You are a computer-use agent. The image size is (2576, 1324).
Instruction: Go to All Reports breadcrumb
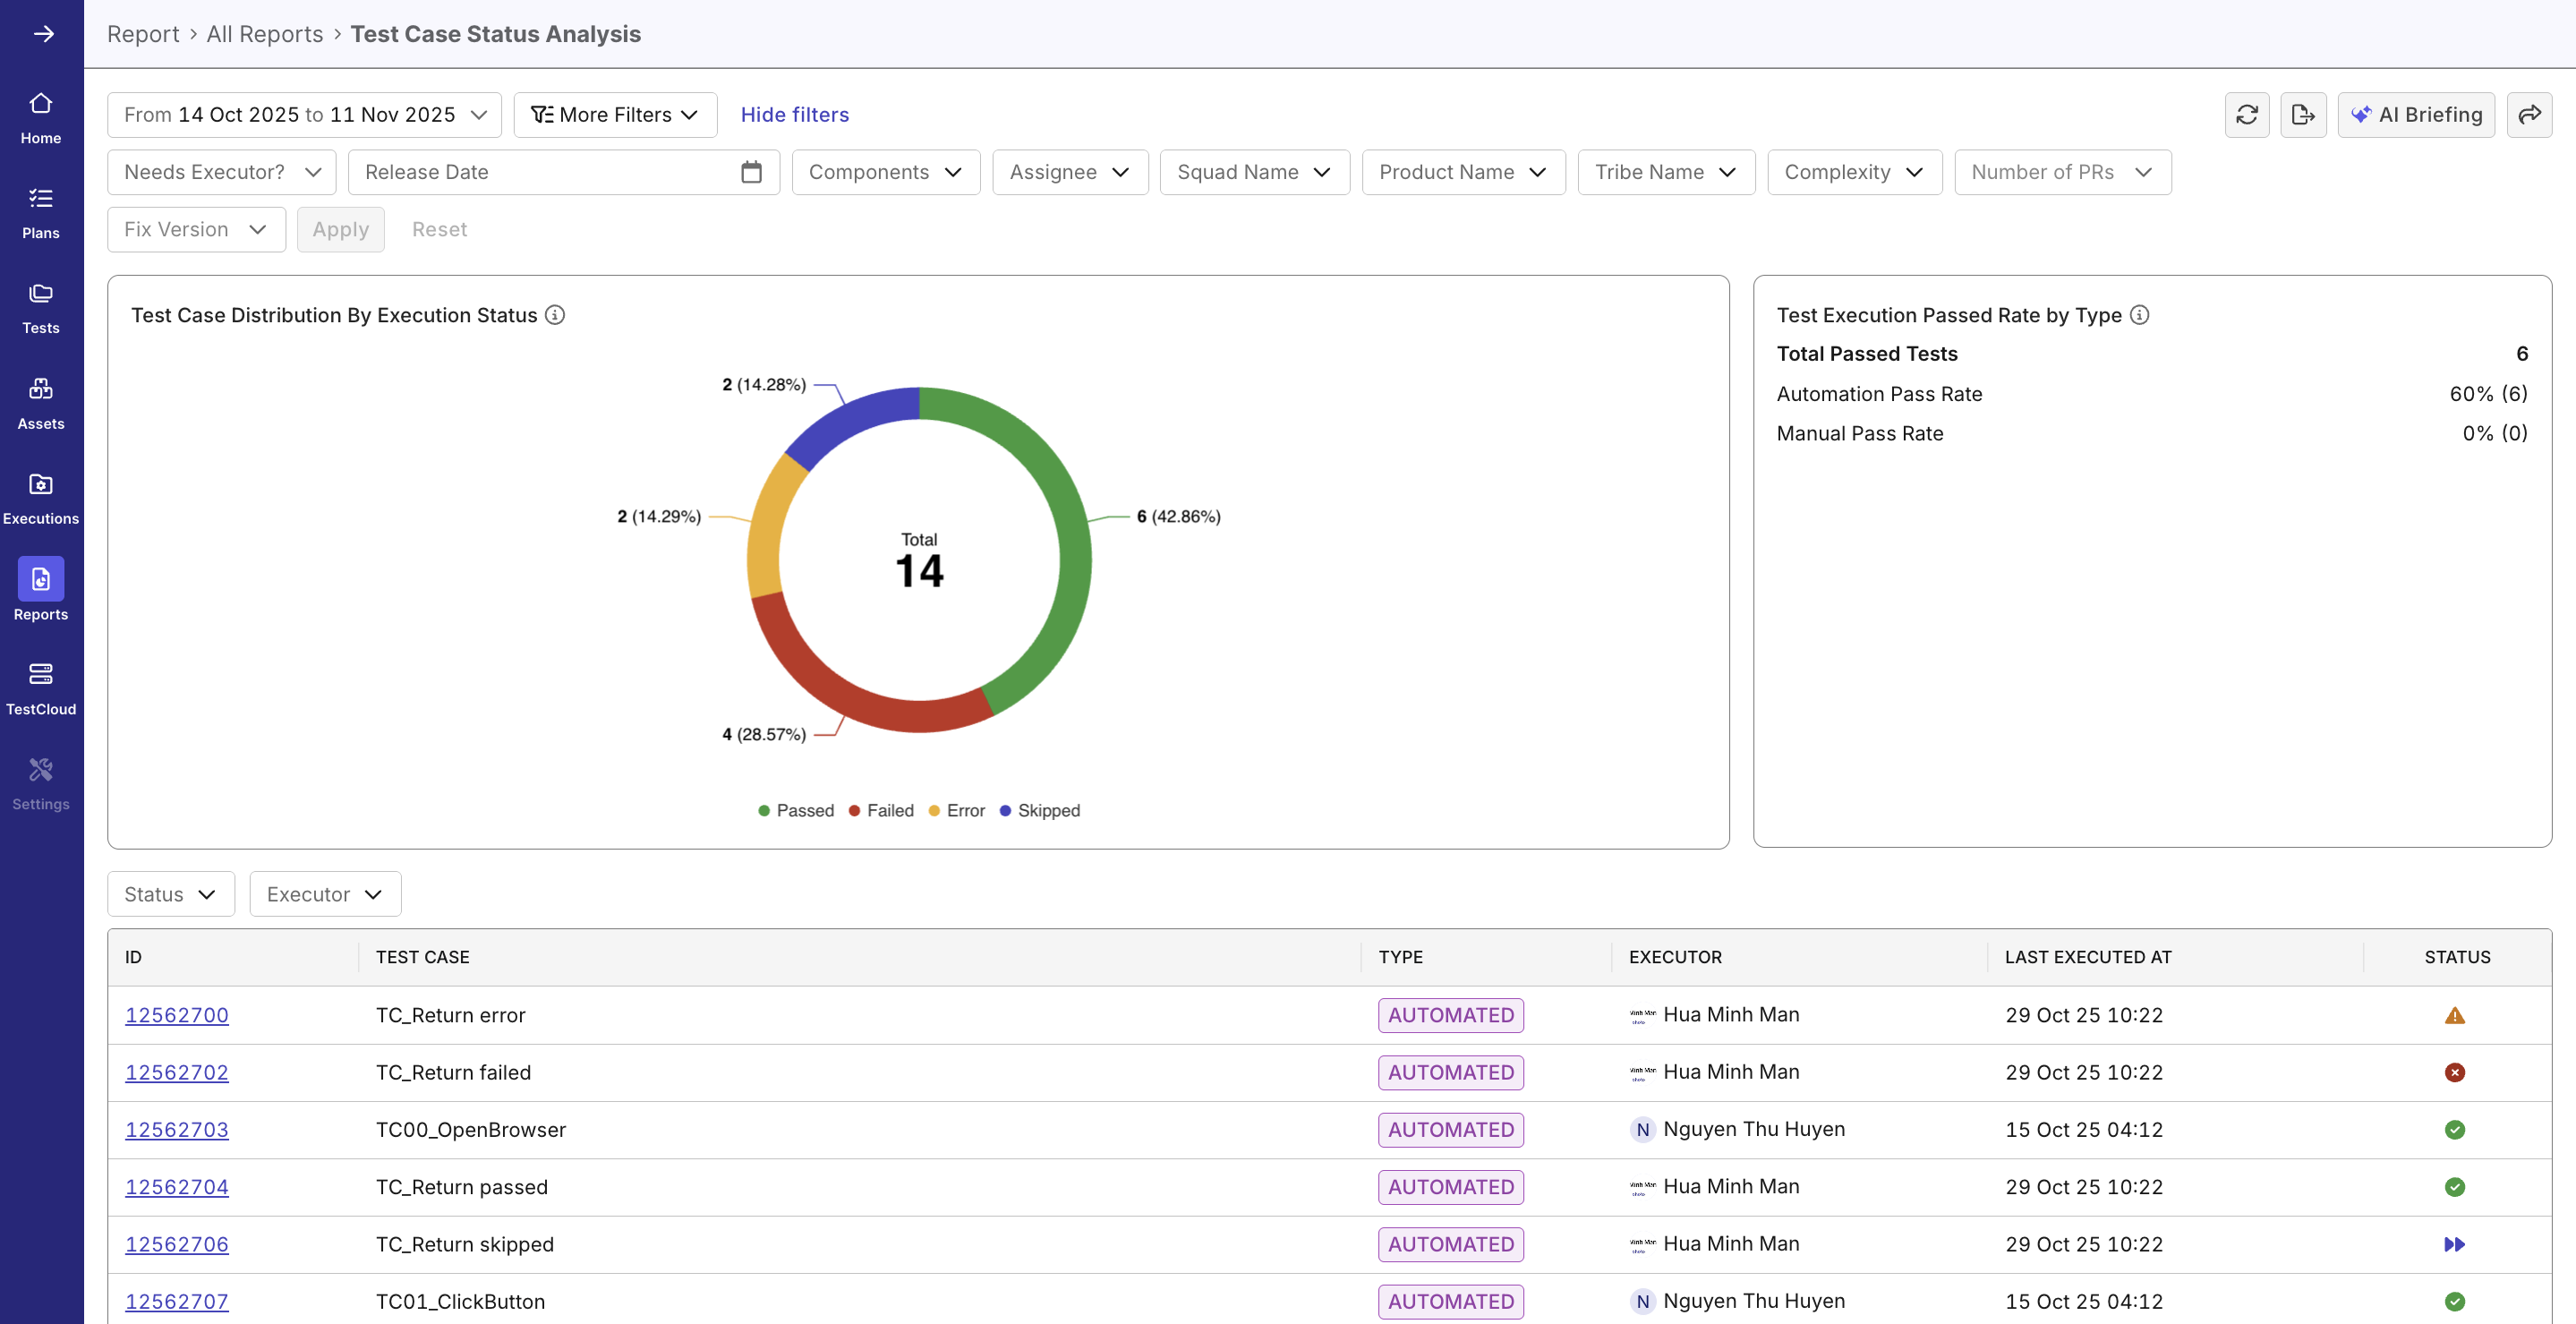264,33
